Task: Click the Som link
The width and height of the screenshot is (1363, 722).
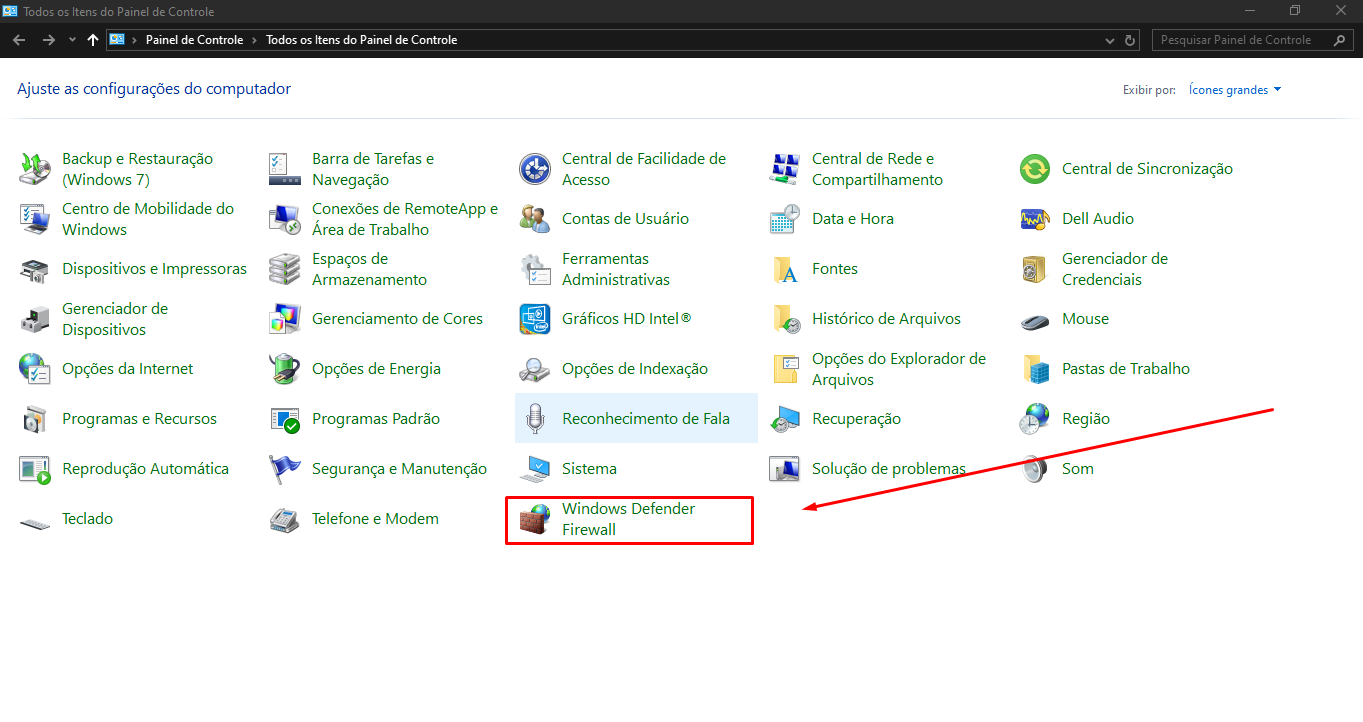Action: pos(1078,469)
